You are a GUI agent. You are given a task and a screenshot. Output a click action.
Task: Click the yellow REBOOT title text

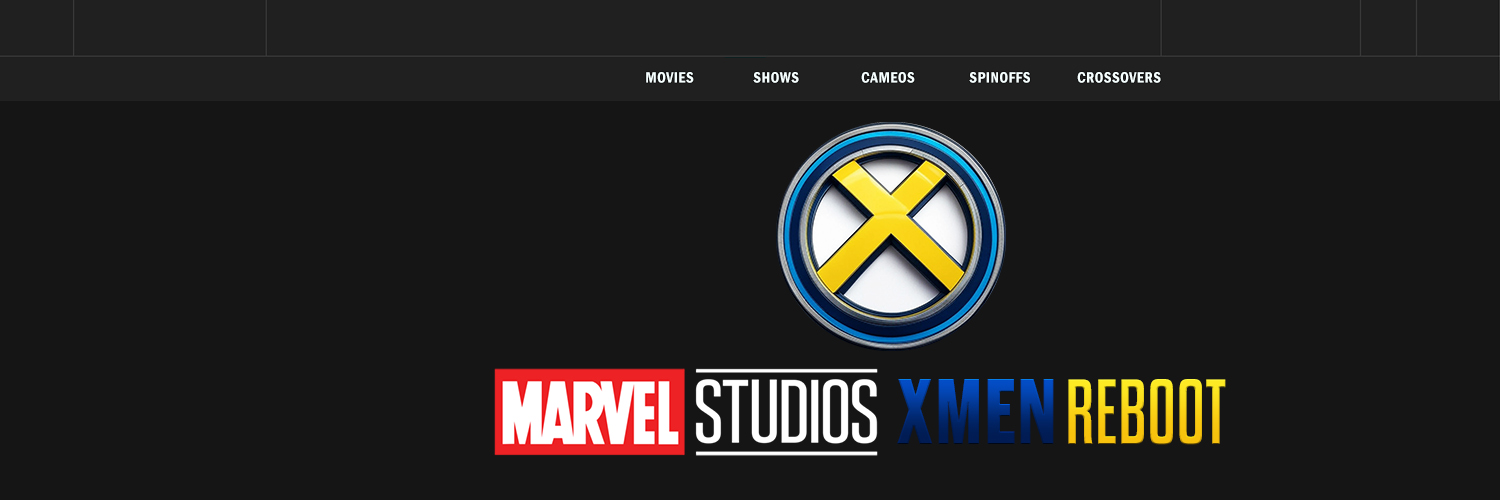[1146, 412]
